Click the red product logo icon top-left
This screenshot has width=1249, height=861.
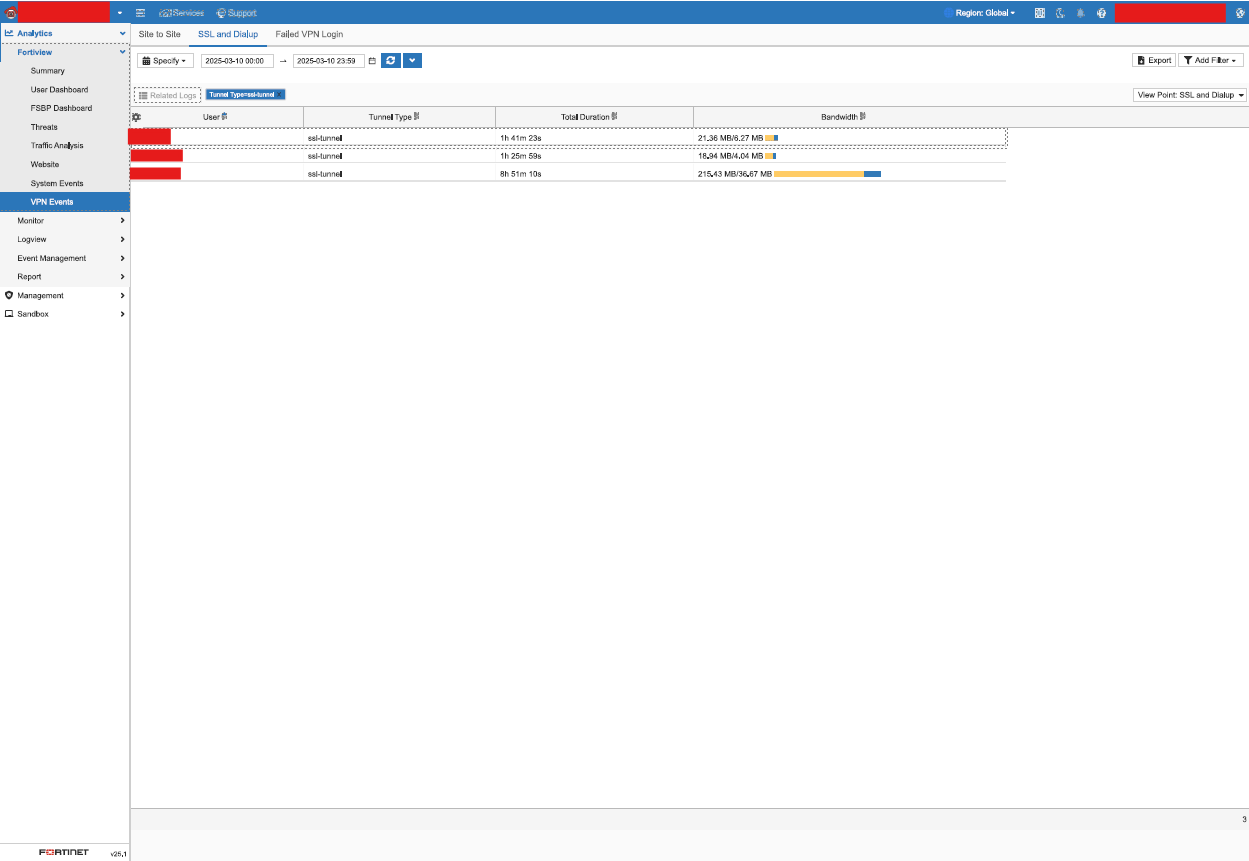(10, 13)
